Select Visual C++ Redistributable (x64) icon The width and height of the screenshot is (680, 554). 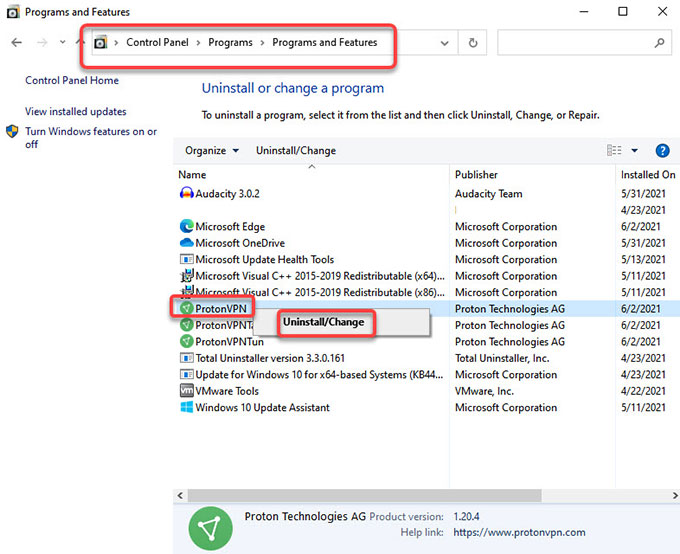(186, 275)
